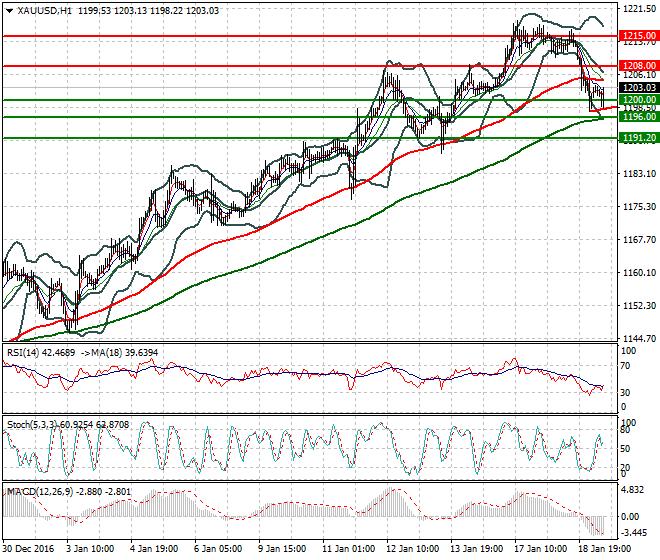Select the 30 Dec 2016 date label

coord(28,549)
